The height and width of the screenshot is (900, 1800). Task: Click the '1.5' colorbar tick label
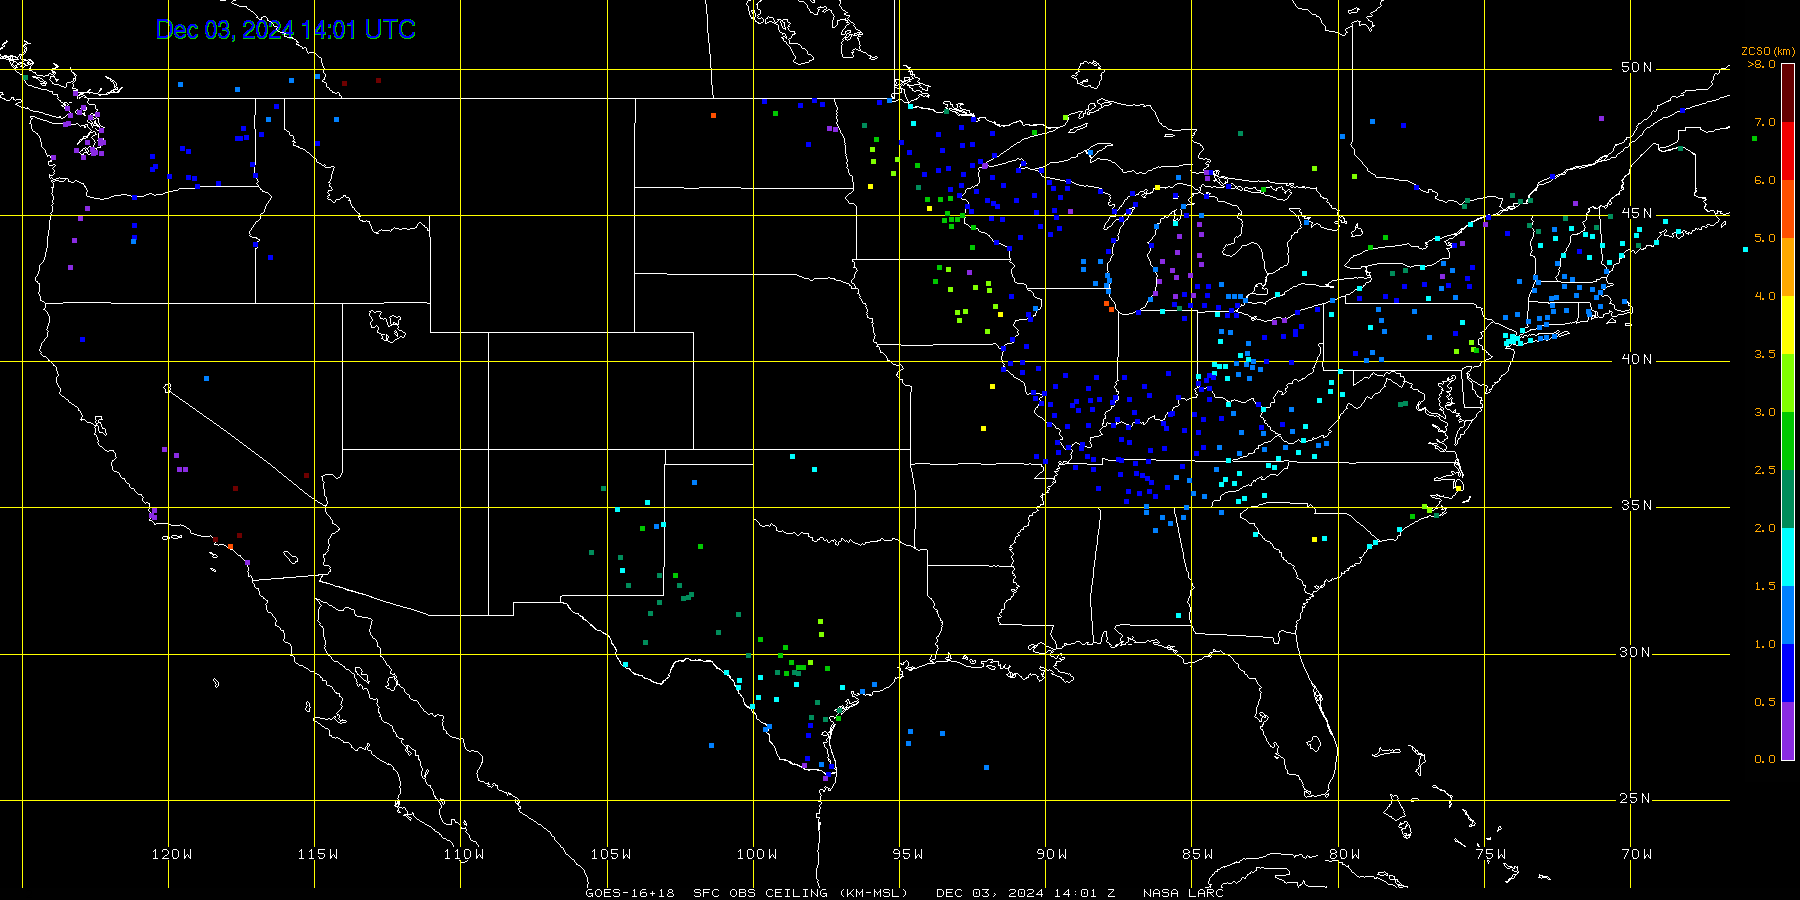1765,586
